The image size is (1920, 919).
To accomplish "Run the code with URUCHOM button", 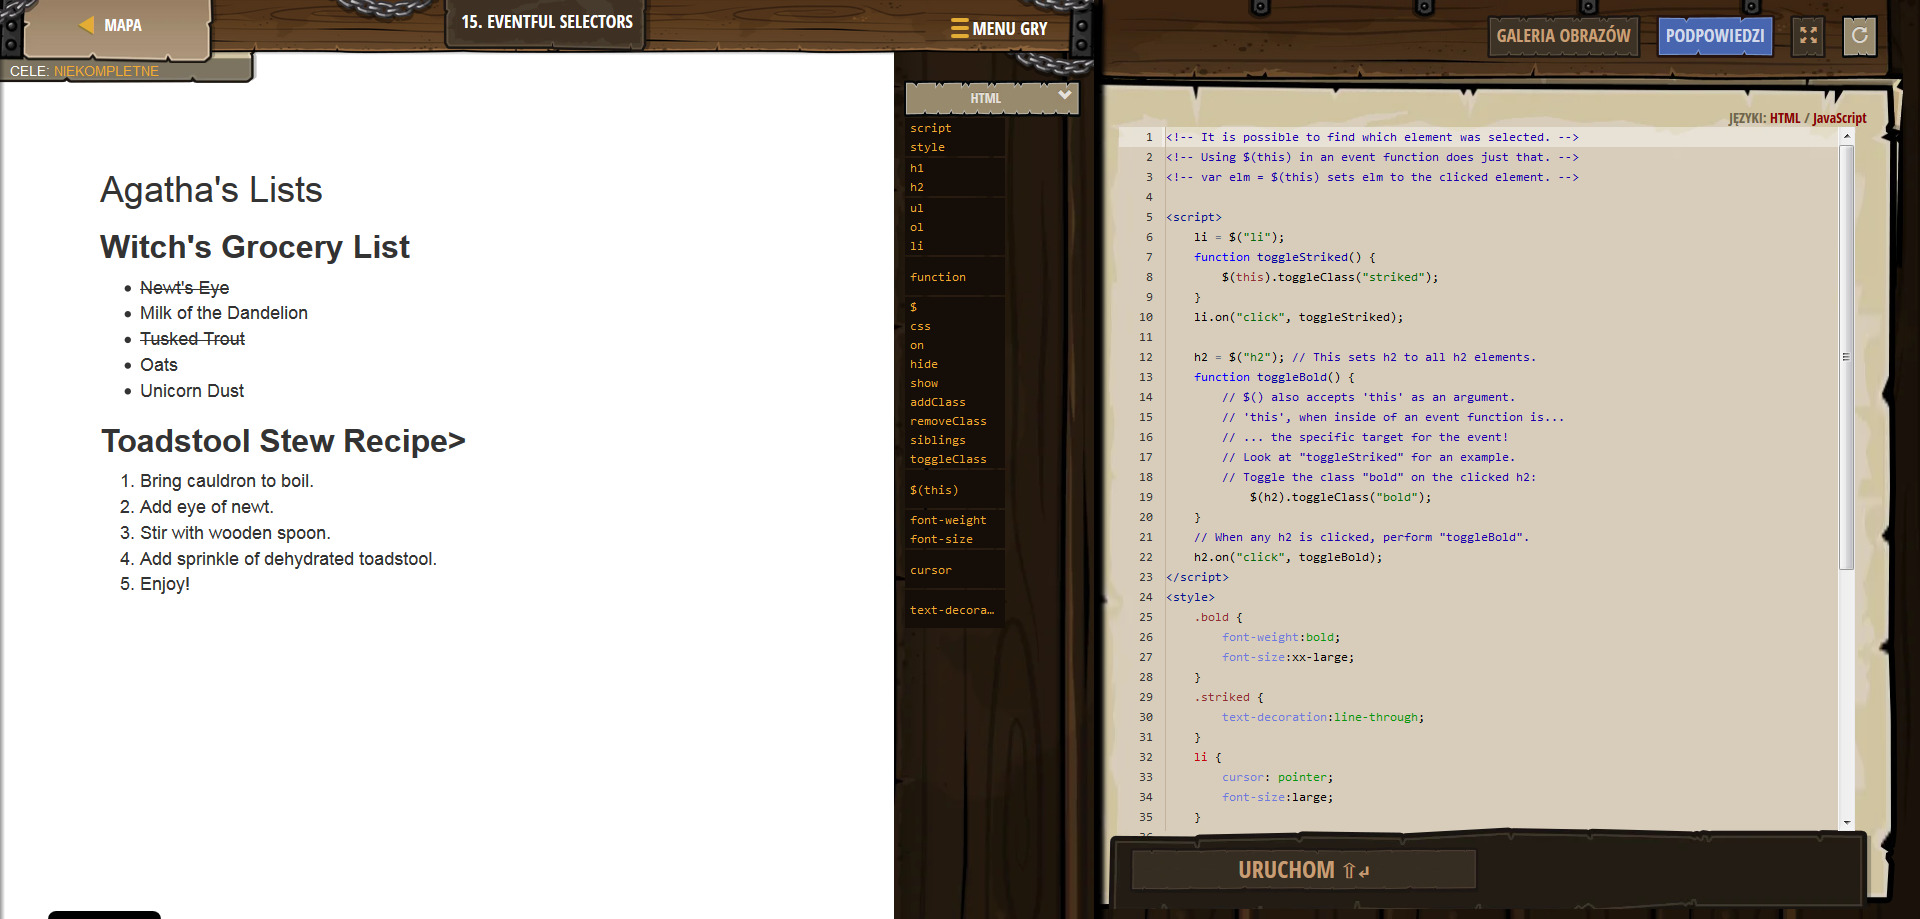I will (1303, 870).
